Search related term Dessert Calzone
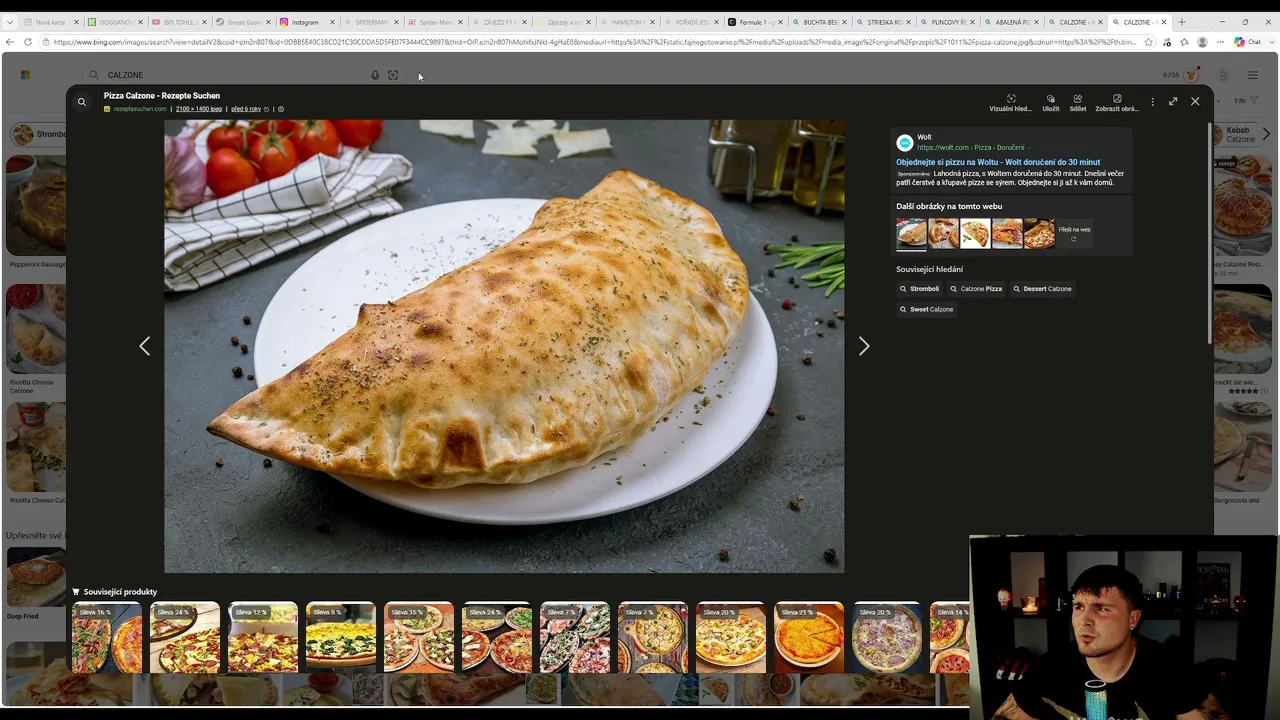Screen dimensions: 1280x720 (1042, 289)
